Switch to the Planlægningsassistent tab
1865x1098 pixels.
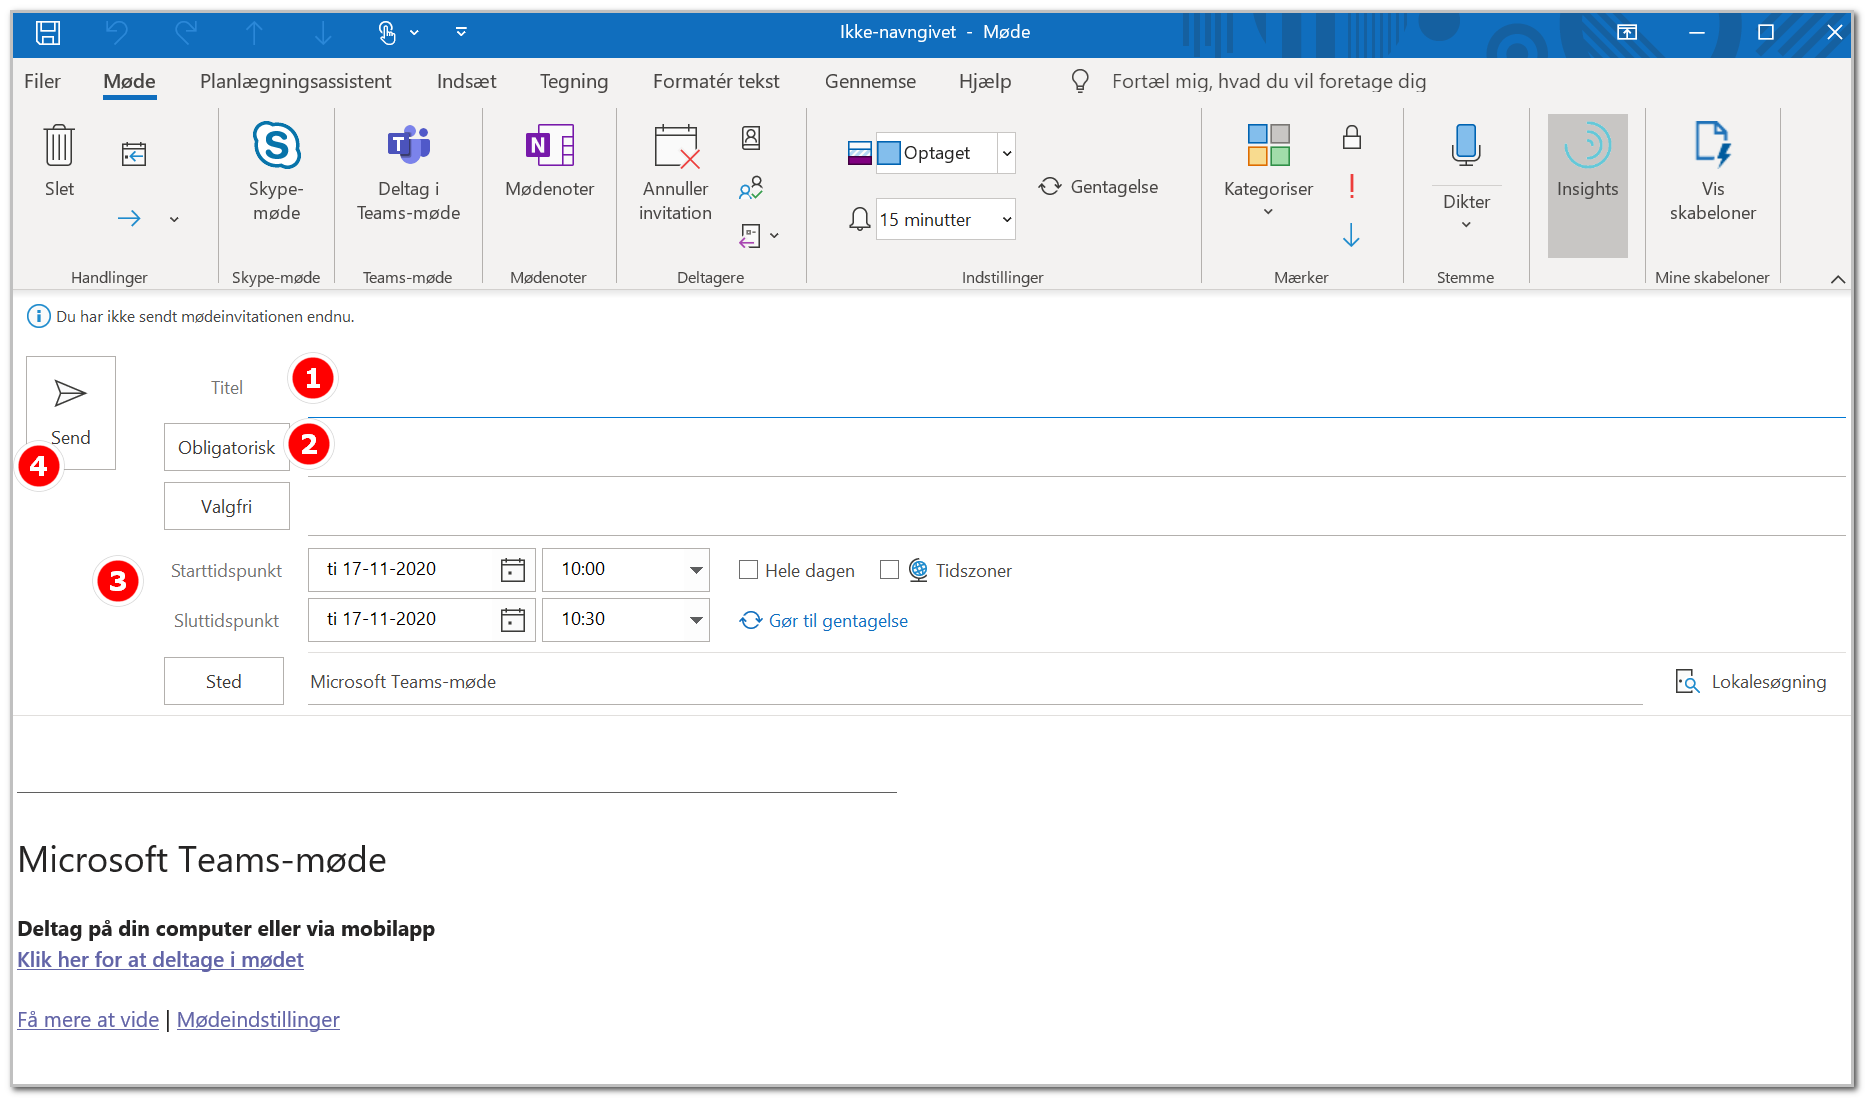pyautogui.click(x=295, y=82)
